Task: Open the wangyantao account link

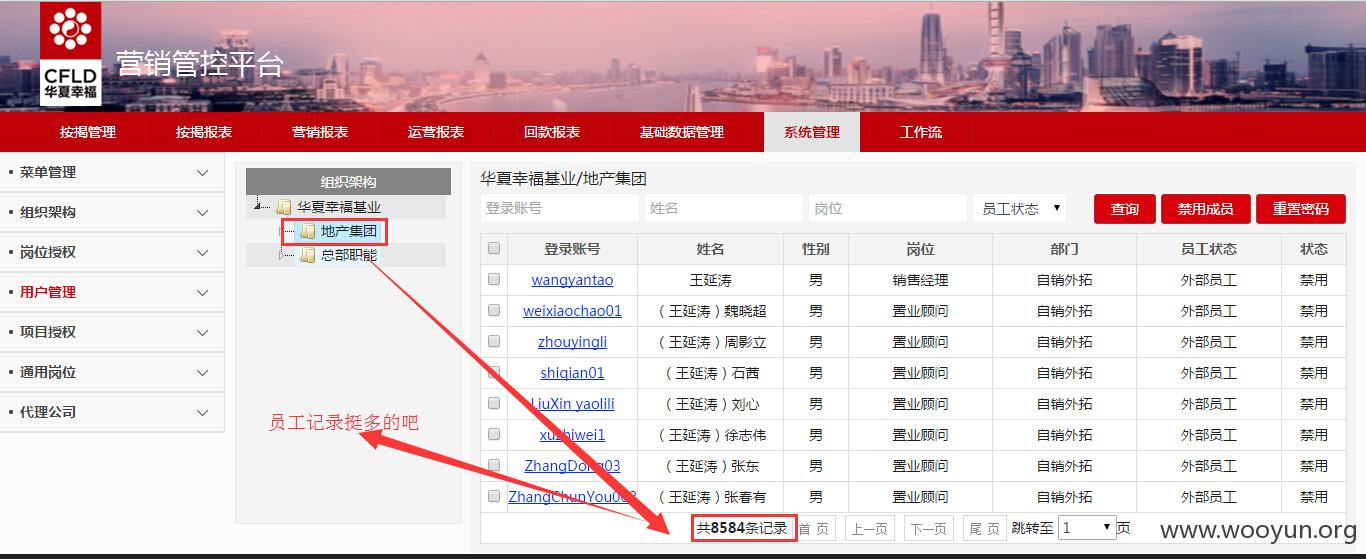Action: pos(572,280)
